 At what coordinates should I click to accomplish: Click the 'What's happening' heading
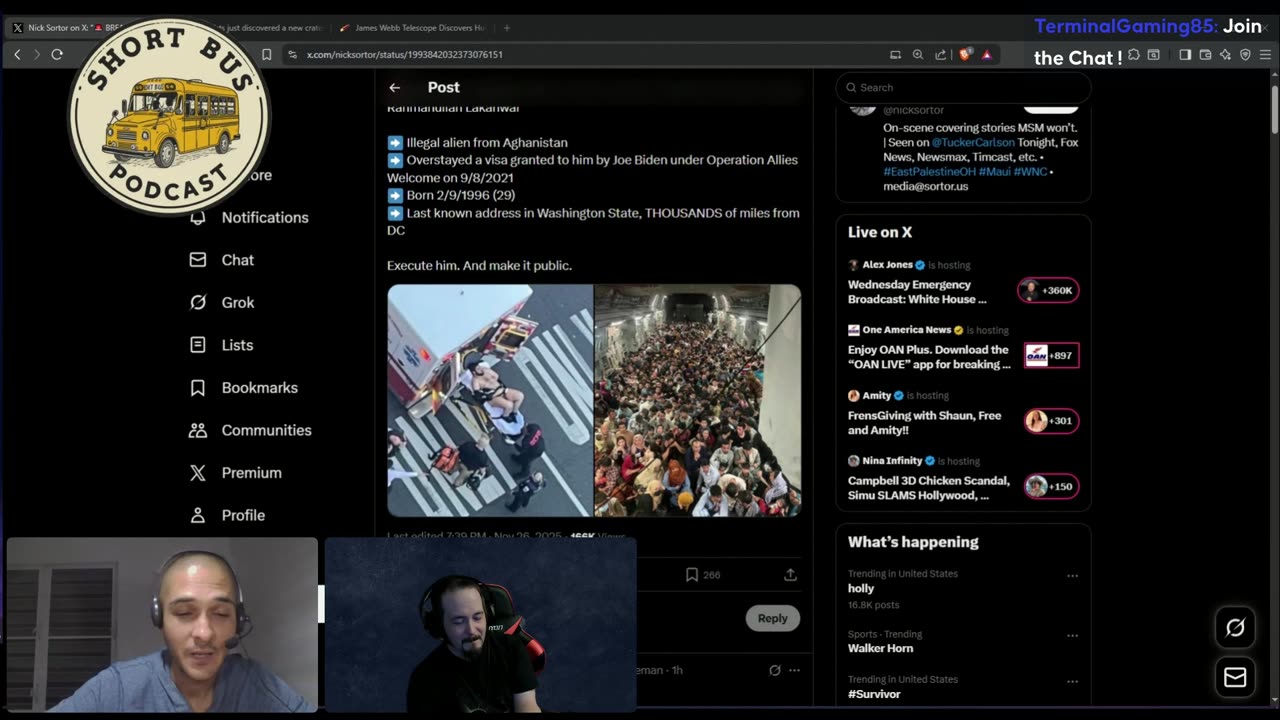click(x=913, y=542)
